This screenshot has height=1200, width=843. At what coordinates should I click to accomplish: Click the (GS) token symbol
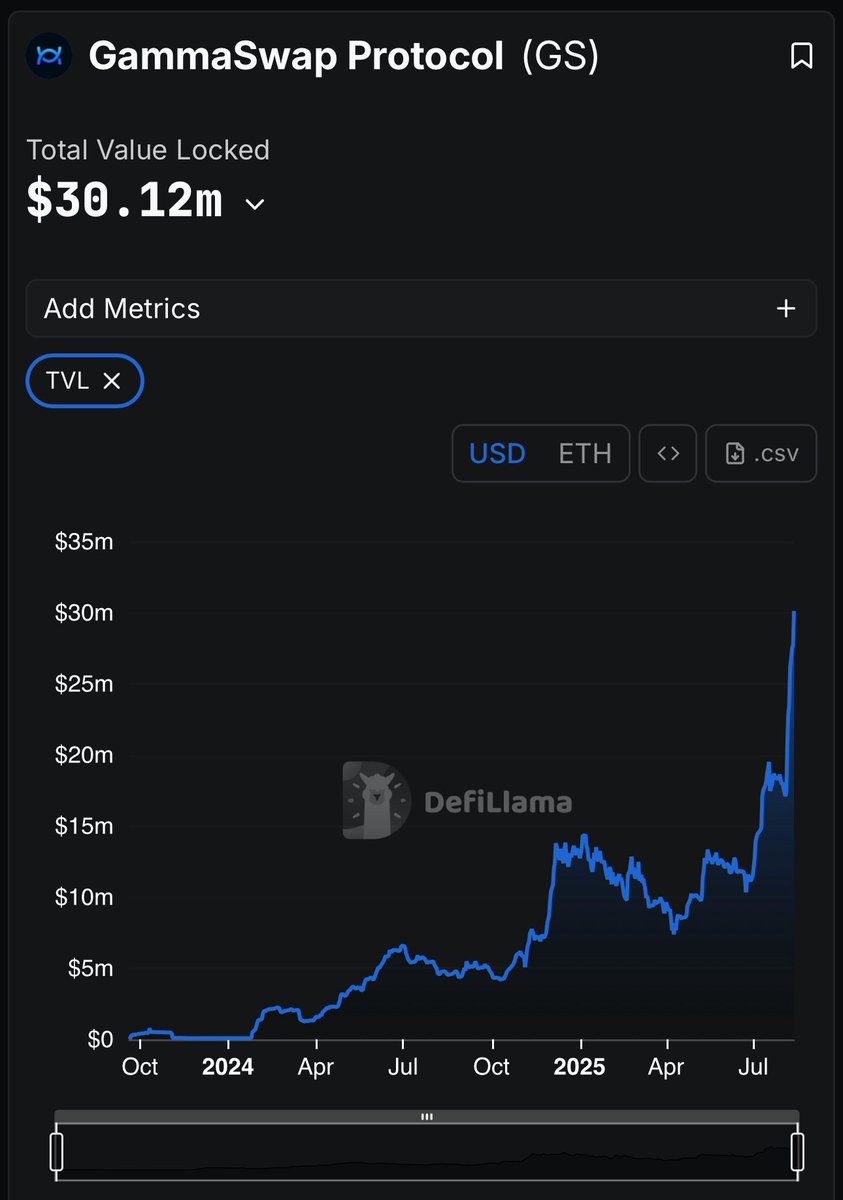pyautogui.click(x=561, y=57)
